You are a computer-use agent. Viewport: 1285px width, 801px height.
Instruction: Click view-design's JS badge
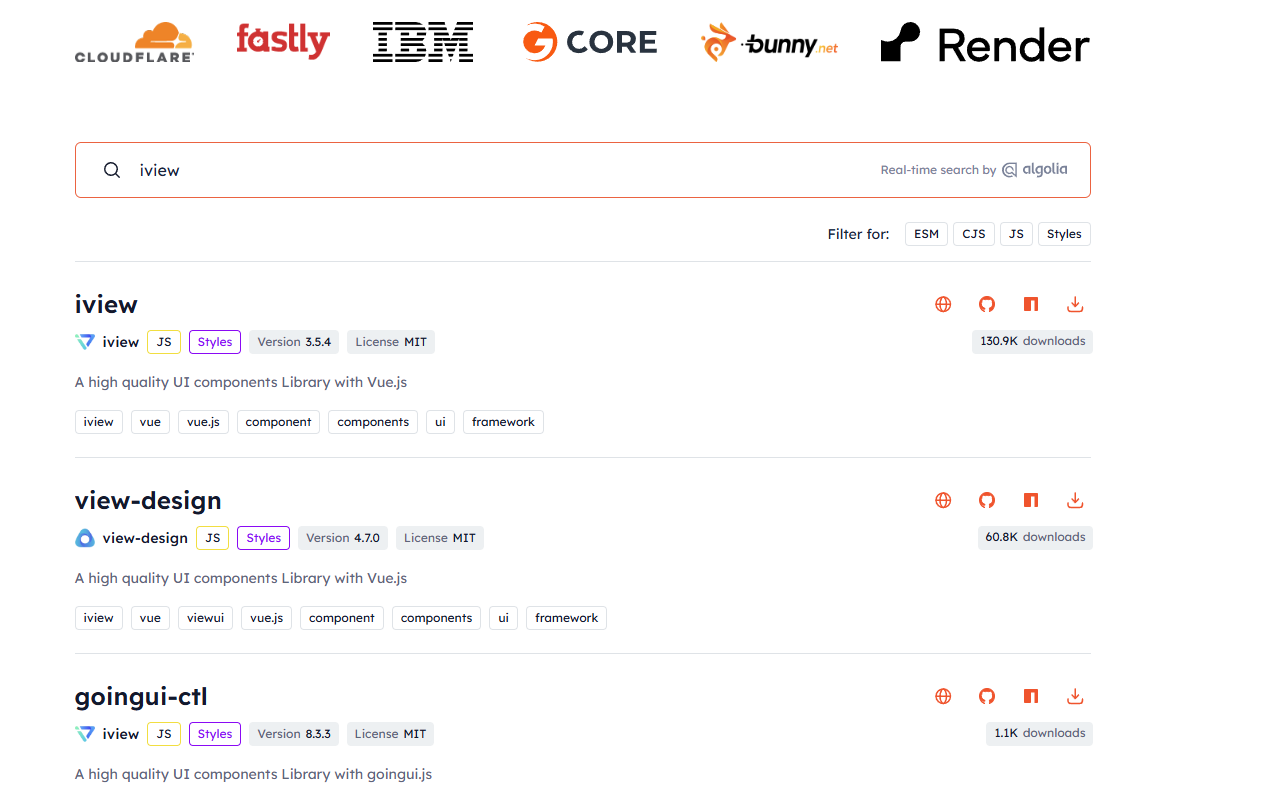[x=213, y=538]
